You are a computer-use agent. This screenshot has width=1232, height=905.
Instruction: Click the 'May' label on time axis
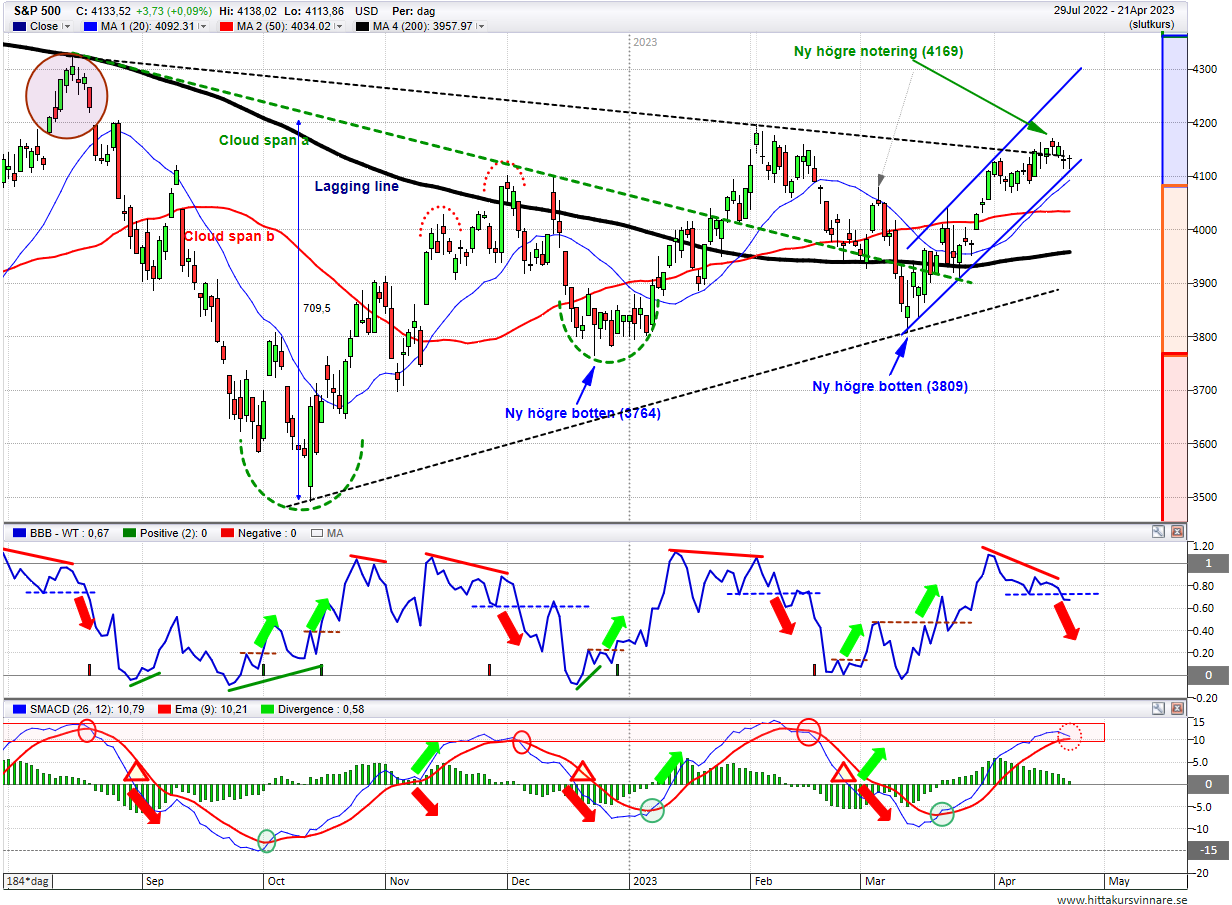coord(1119,881)
